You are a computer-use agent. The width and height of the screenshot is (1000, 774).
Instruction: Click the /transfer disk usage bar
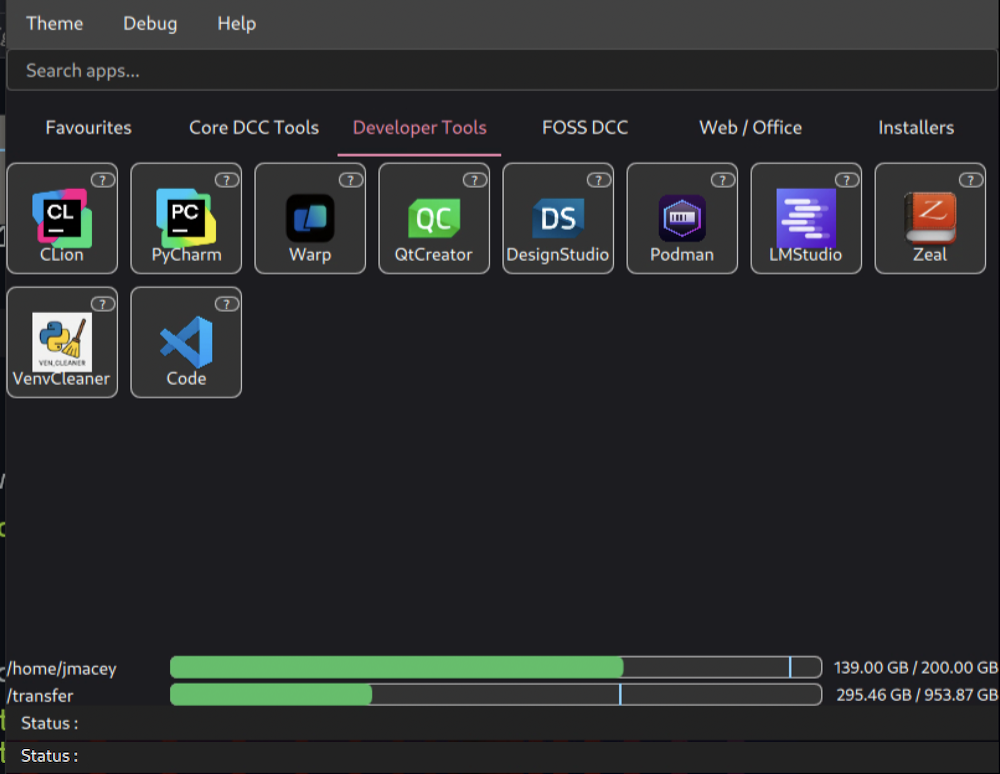tap(496, 694)
